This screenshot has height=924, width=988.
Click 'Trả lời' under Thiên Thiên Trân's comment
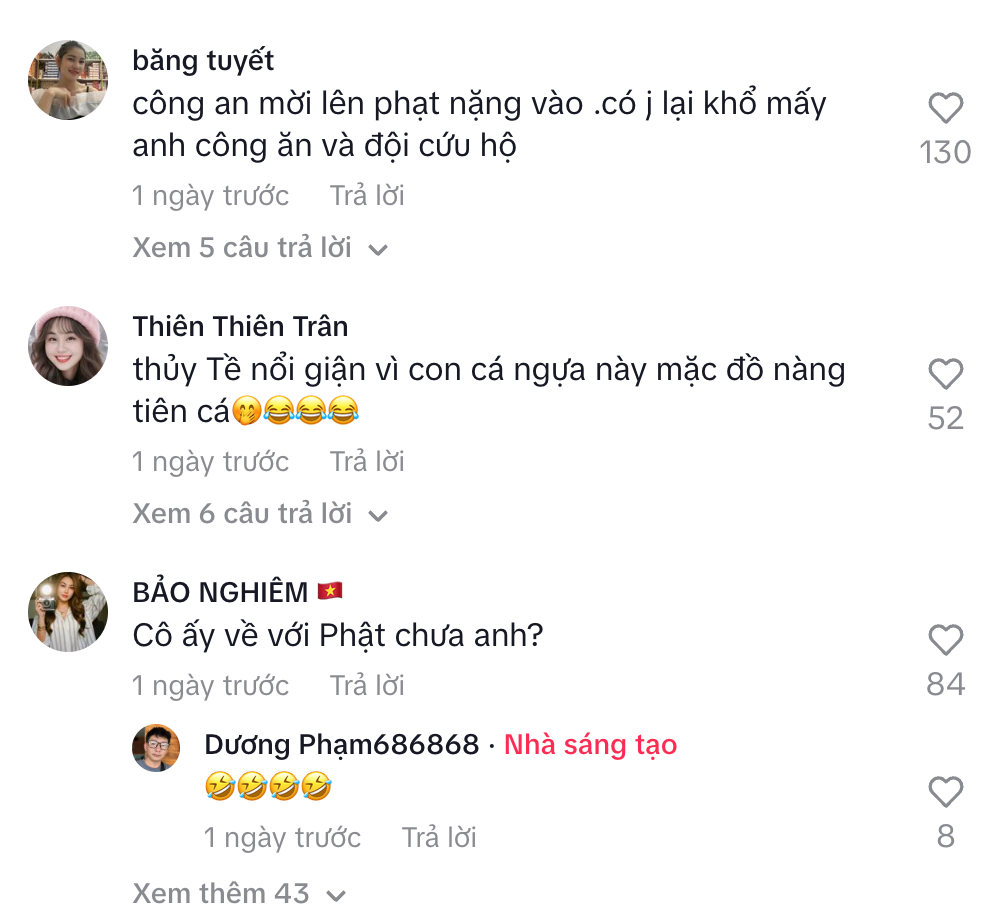[367, 462]
